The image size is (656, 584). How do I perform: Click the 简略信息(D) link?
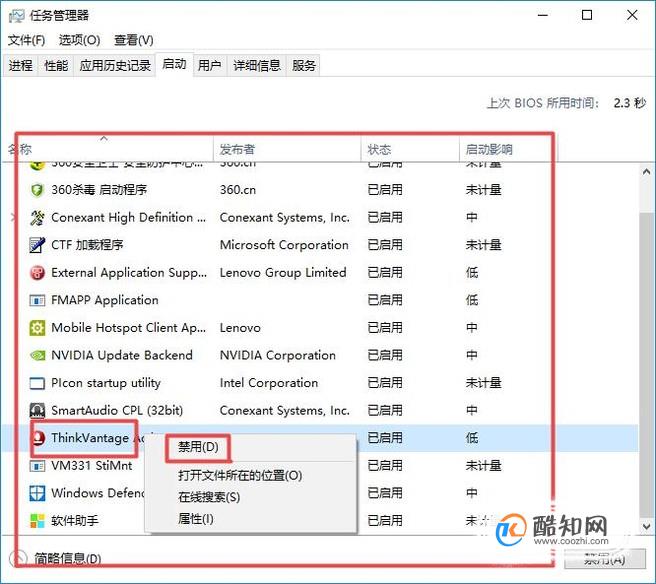[x=68, y=559]
